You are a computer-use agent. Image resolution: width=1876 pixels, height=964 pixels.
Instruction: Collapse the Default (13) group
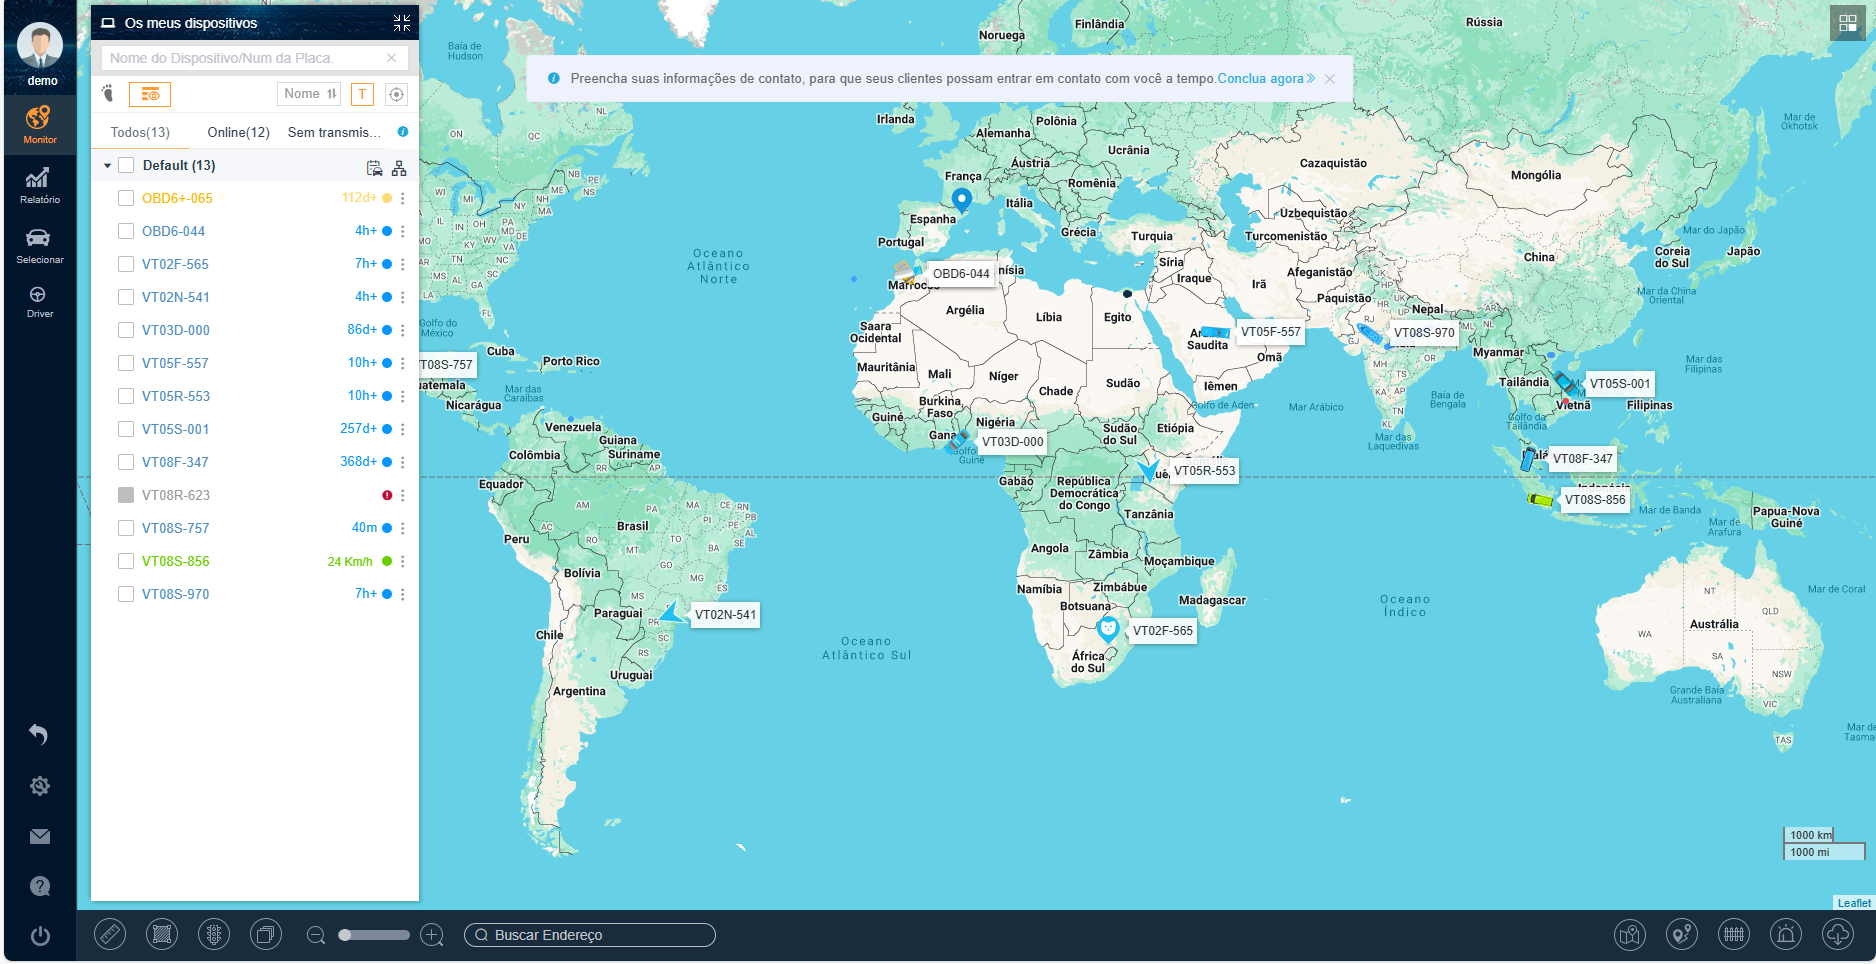click(x=107, y=166)
